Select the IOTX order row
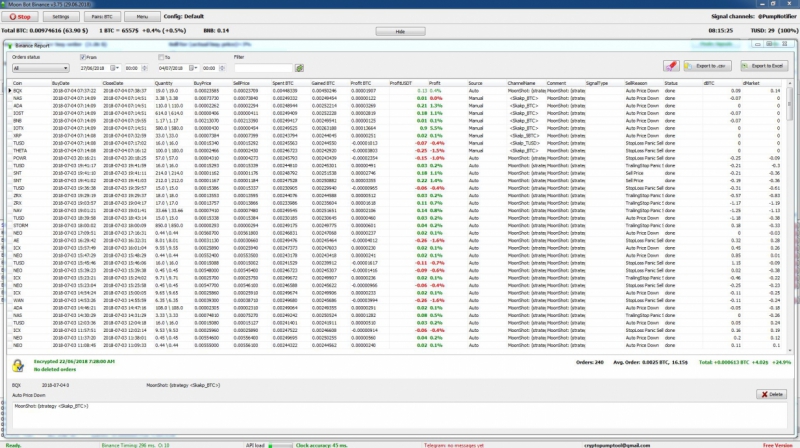 (396, 128)
